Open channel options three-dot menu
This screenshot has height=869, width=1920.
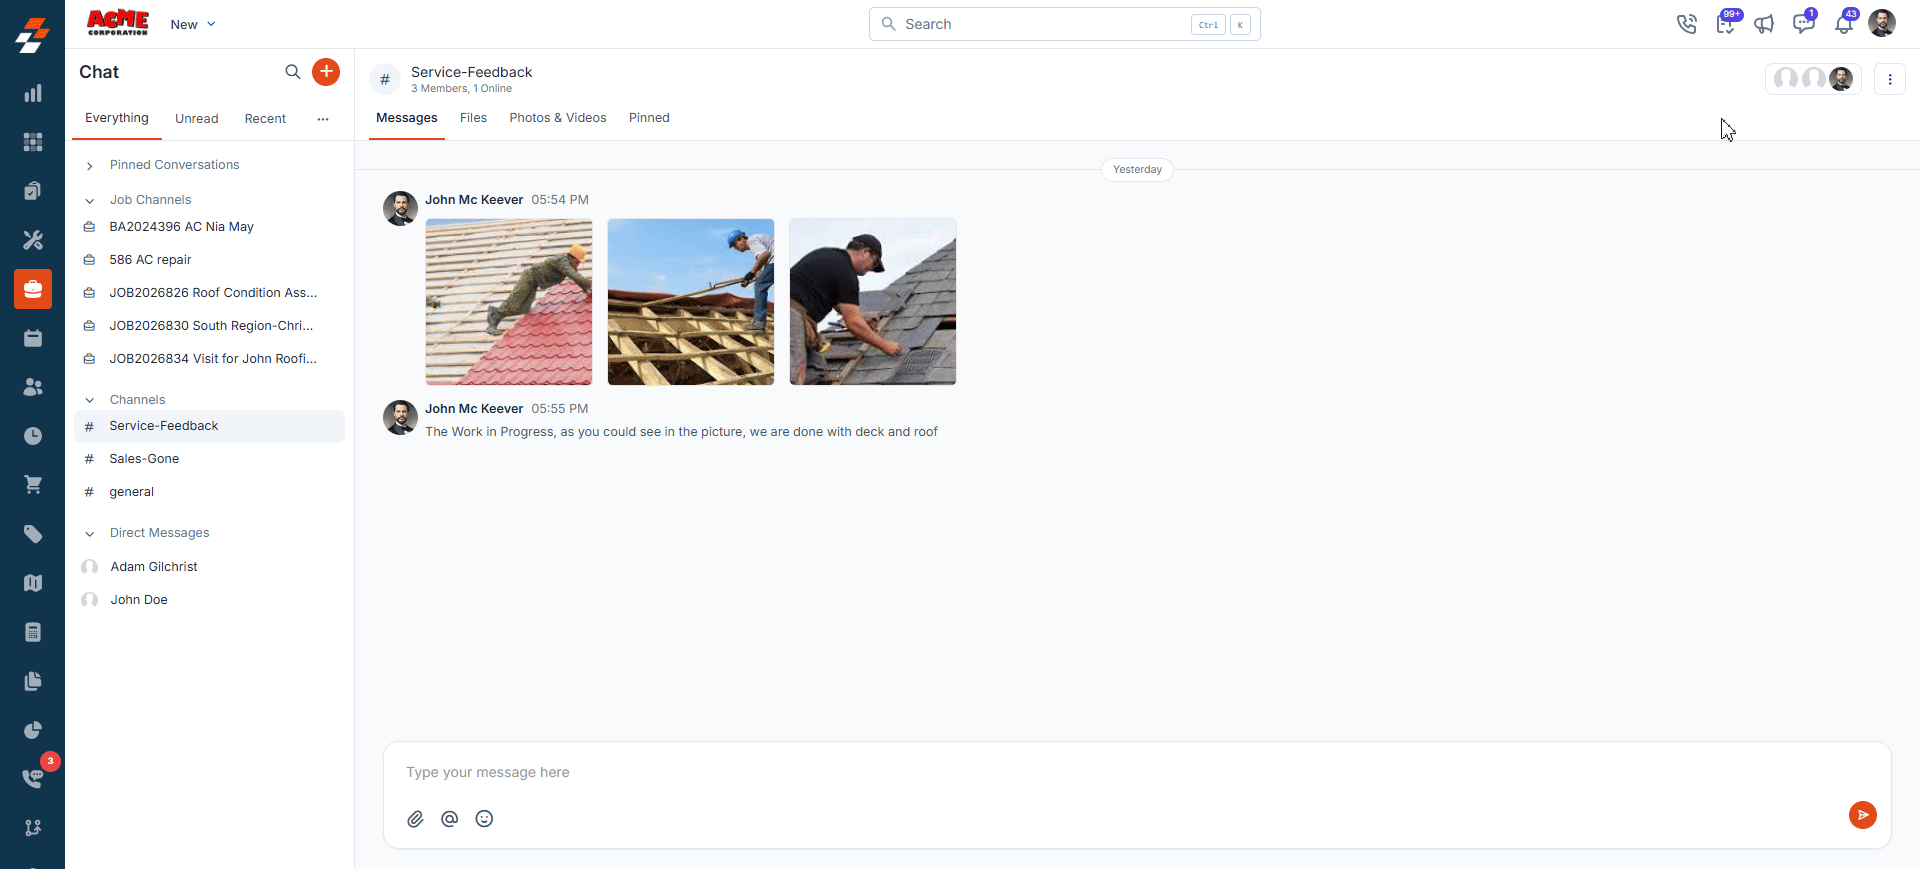click(x=1890, y=79)
